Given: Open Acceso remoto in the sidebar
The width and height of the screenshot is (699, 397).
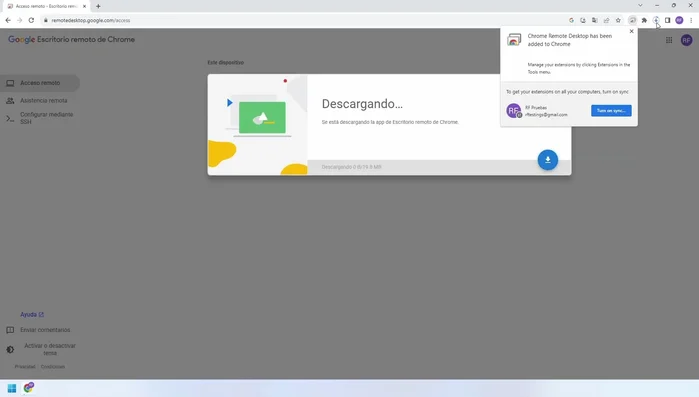Looking at the screenshot, I should click(x=40, y=83).
